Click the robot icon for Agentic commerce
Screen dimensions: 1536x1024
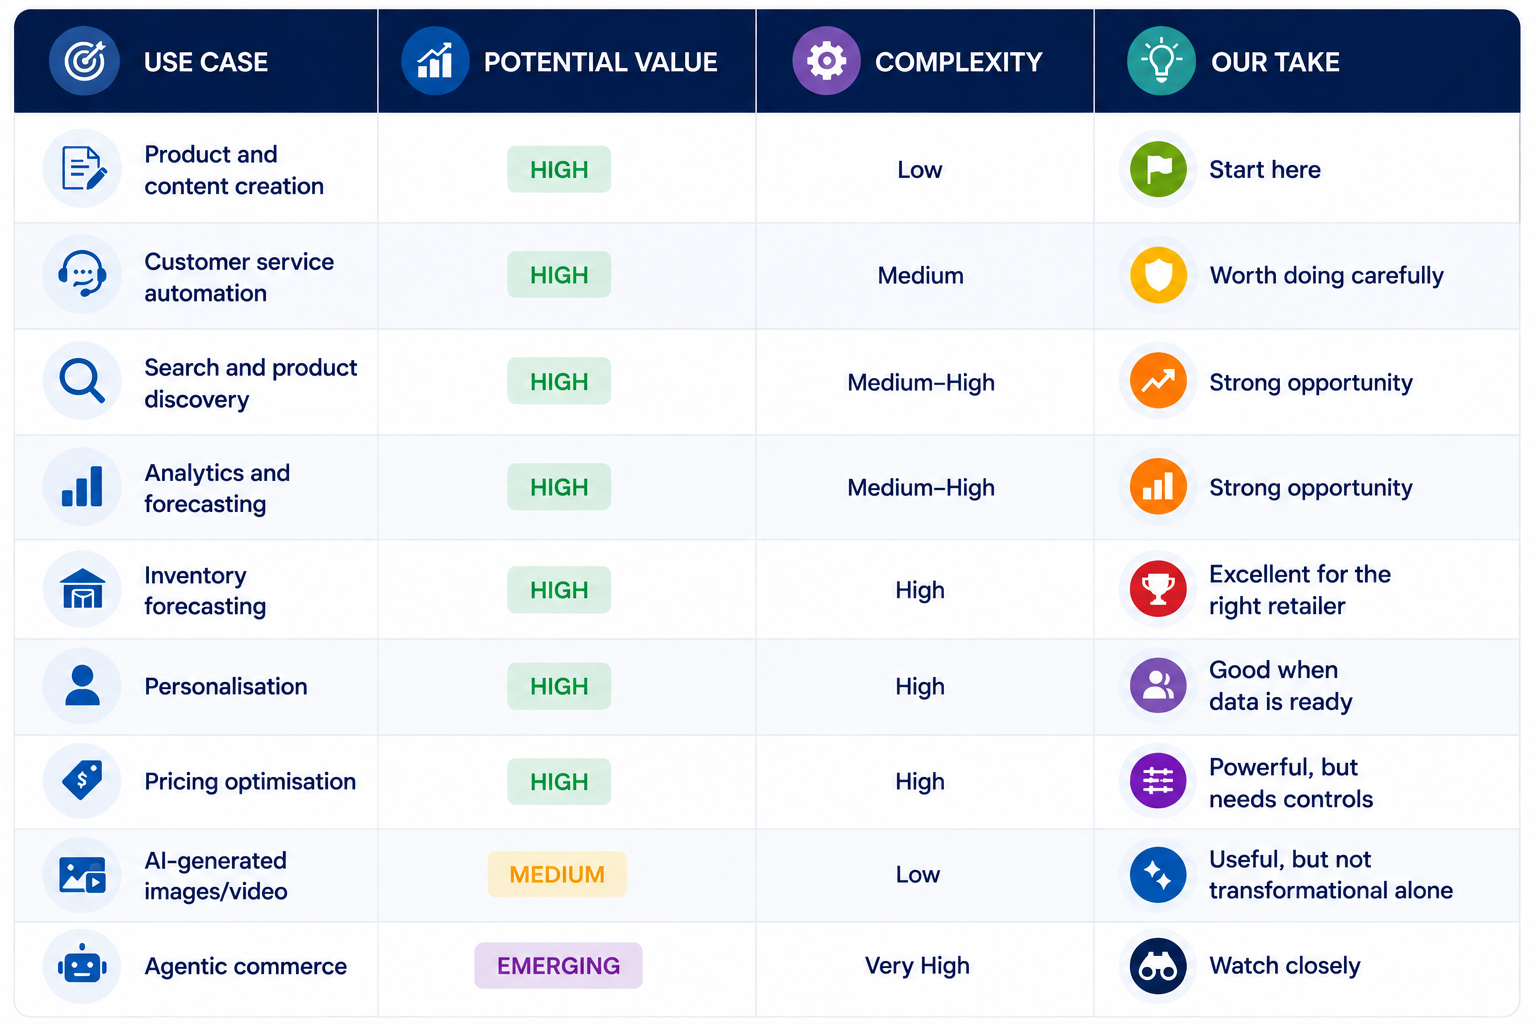click(x=82, y=966)
